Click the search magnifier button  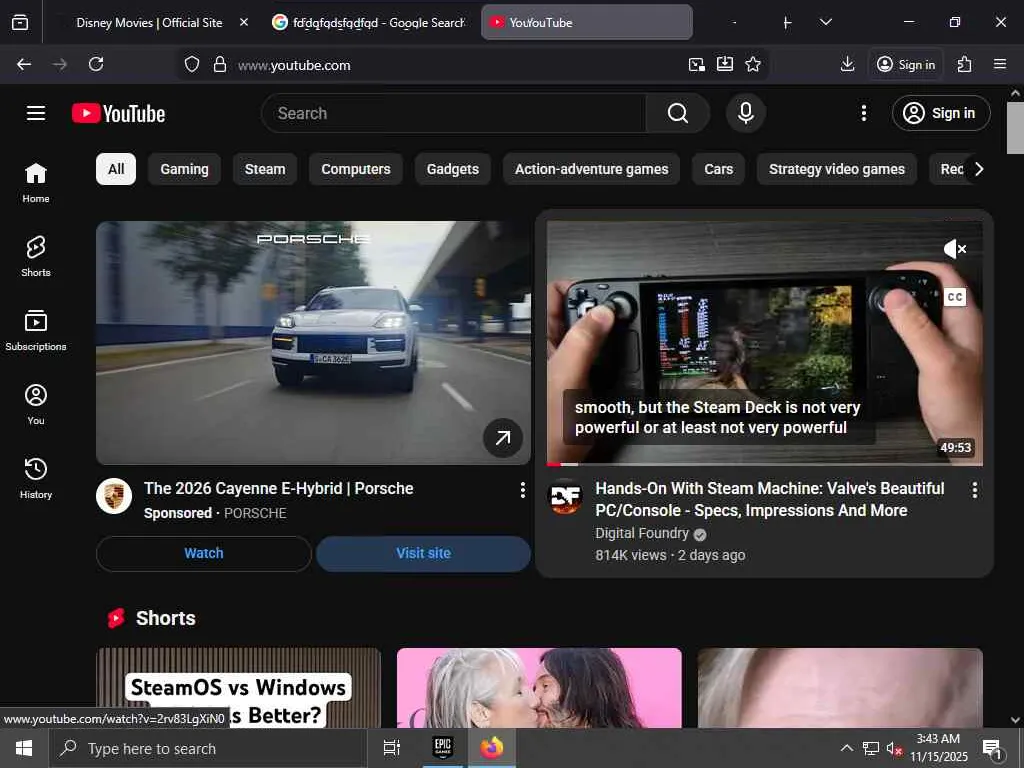pos(677,114)
